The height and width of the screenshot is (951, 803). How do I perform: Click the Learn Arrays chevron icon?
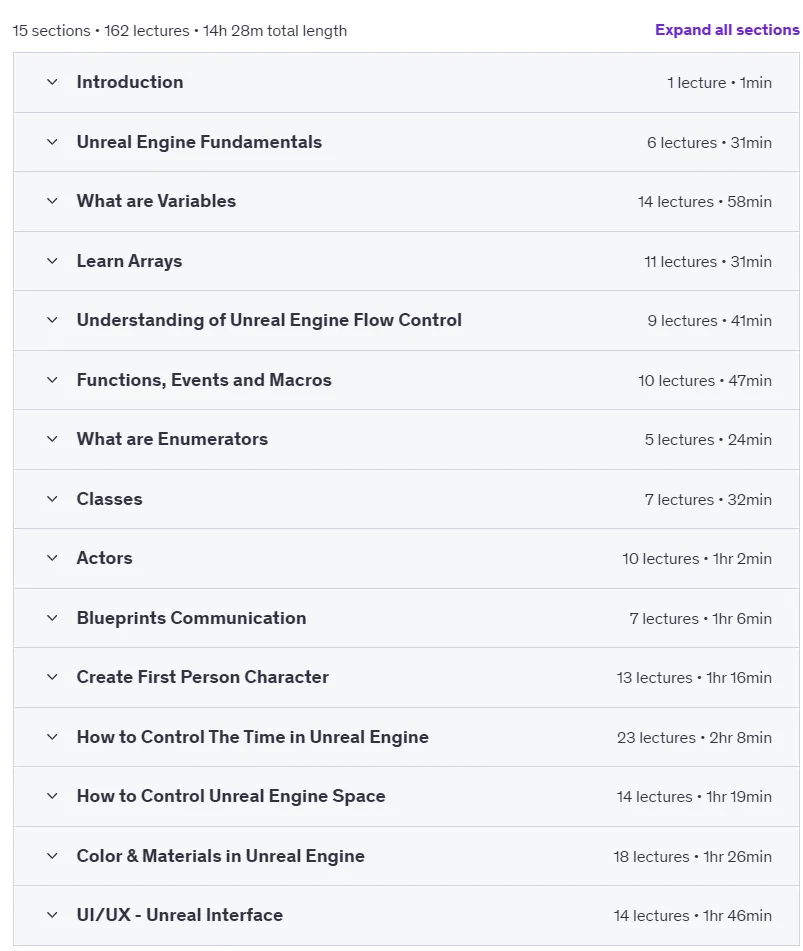(52, 261)
